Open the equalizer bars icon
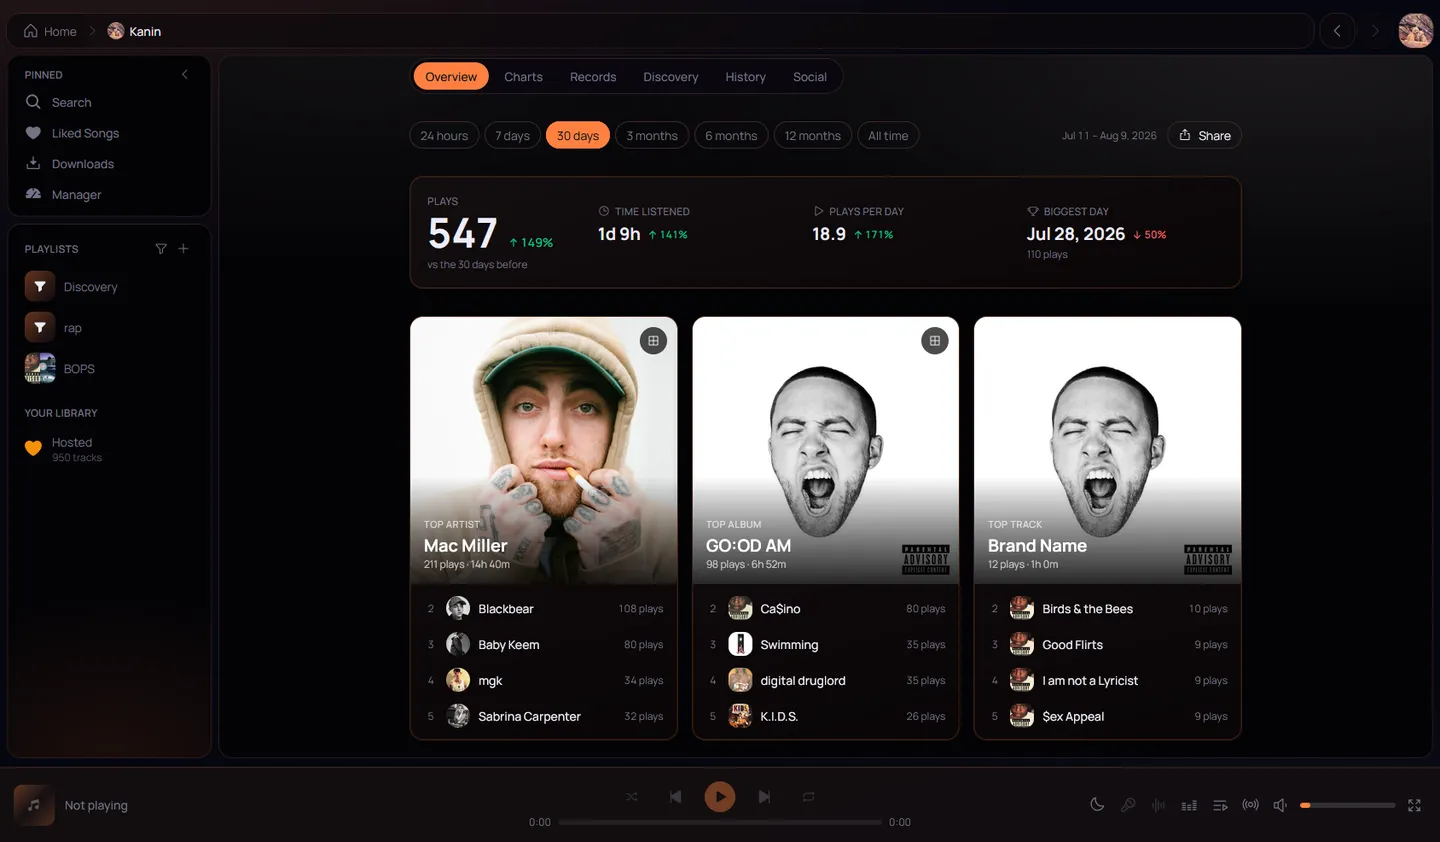Image resolution: width=1440 pixels, height=842 pixels. point(1189,805)
